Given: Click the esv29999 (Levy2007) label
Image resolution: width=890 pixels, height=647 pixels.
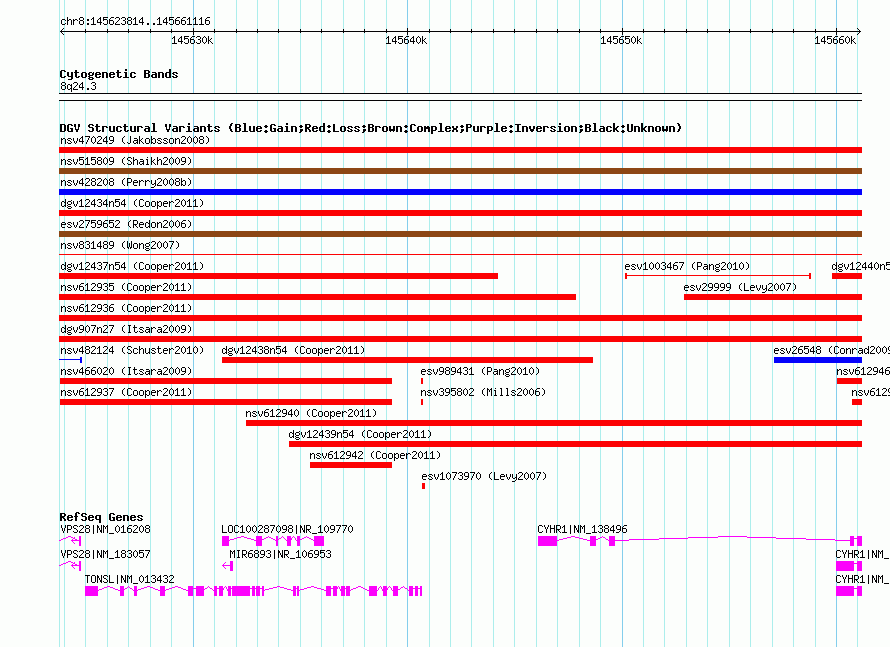Looking at the screenshot, I should (x=740, y=287).
